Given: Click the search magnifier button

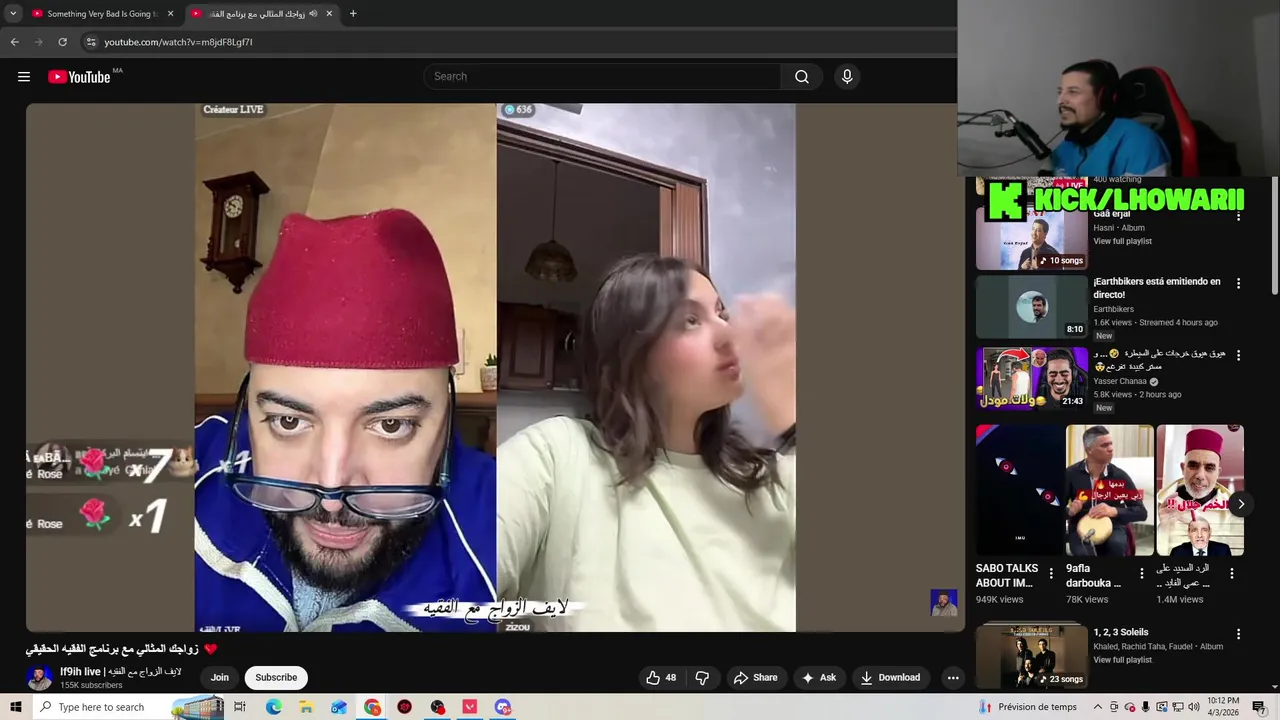Looking at the screenshot, I should (x=802, y=77).
